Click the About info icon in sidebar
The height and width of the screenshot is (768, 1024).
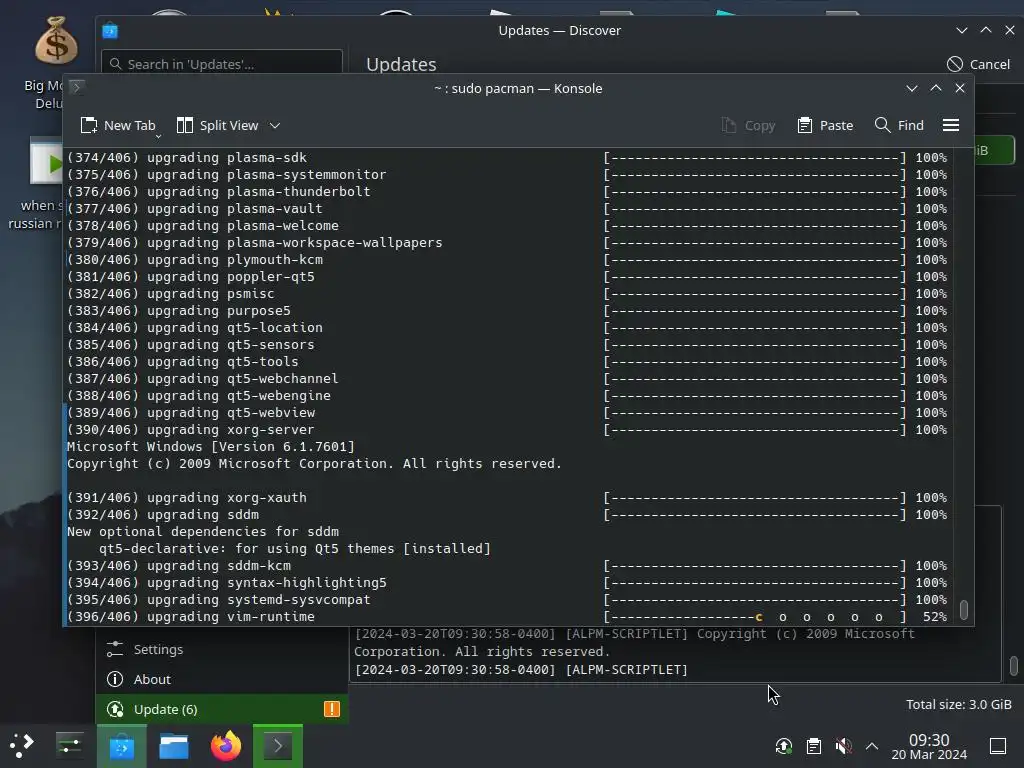tap(115, 679)
